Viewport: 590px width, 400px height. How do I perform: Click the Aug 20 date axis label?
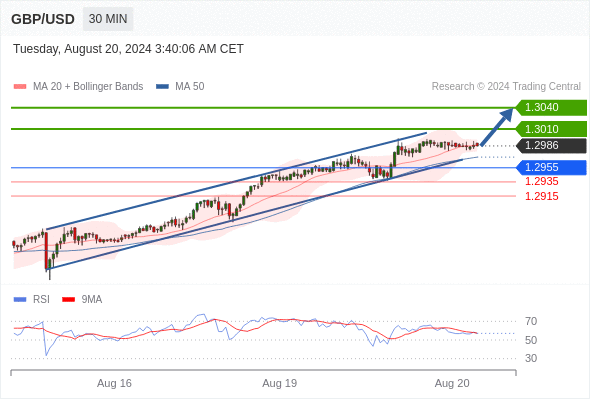click(452, 383)
